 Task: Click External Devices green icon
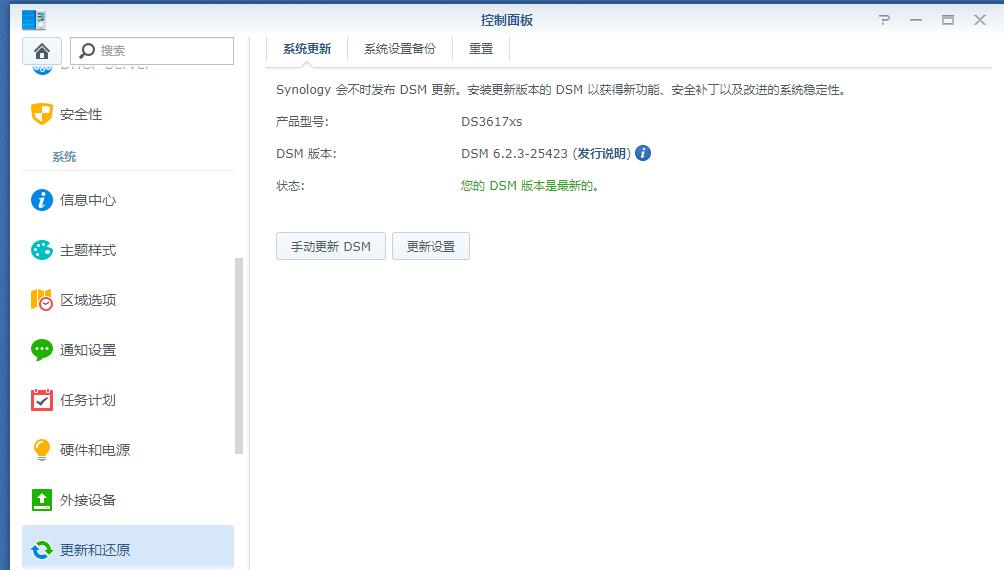[41, 500]
